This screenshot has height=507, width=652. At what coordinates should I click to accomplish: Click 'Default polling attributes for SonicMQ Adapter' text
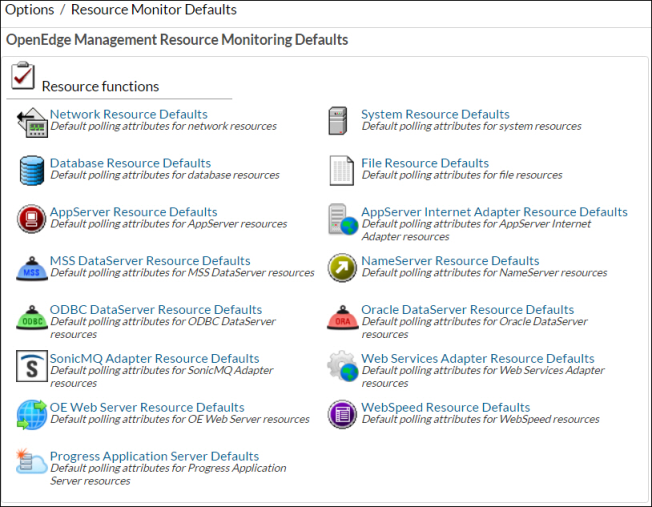[161, 370]
